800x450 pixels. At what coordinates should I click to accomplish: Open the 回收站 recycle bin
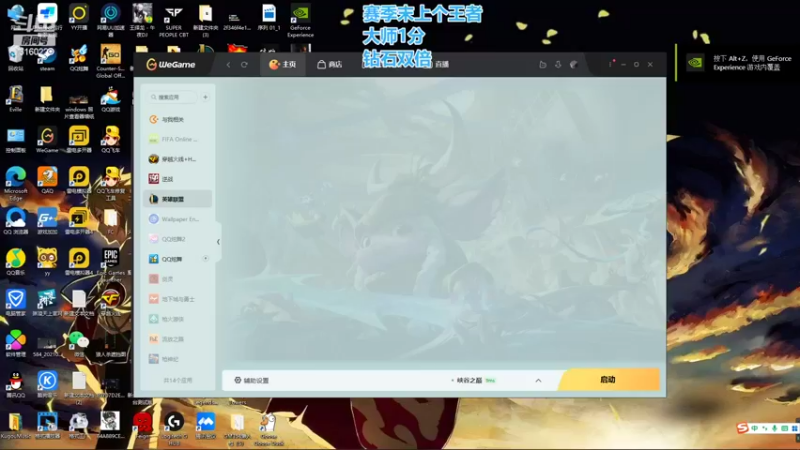[x=15, y=58]
